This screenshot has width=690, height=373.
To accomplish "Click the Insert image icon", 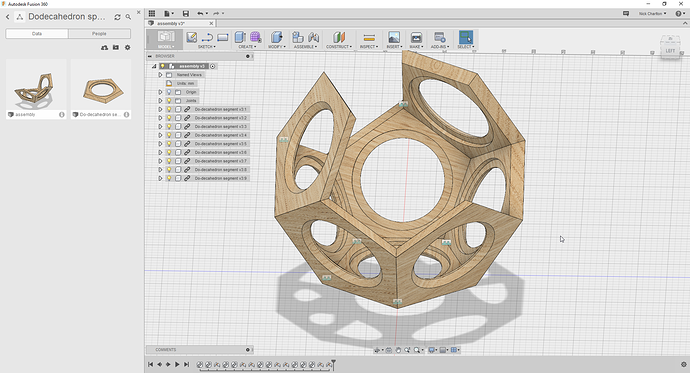I will (394, 37).
